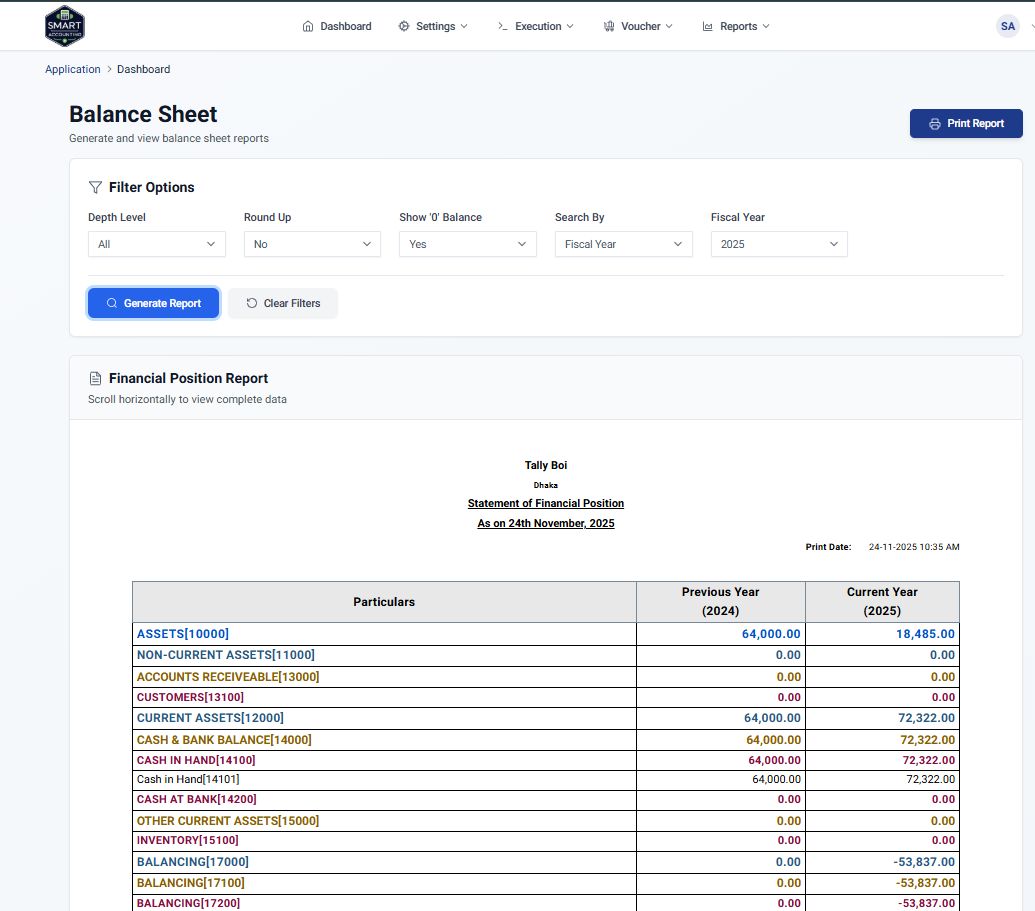Viewport: 1035px width, 911px height.
Task: Click the Clear Filters button
Action: point(283,303)
